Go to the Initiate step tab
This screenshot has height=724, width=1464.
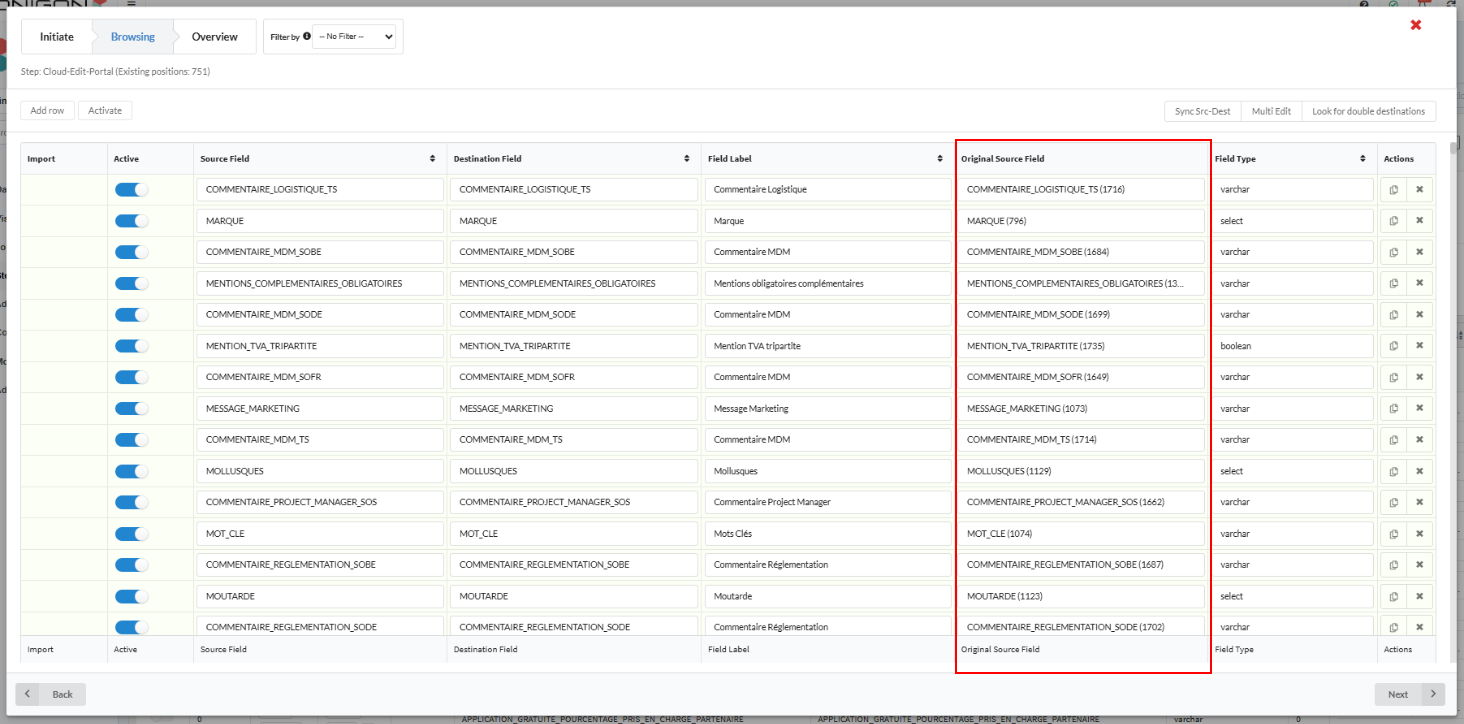click(57, 37)
